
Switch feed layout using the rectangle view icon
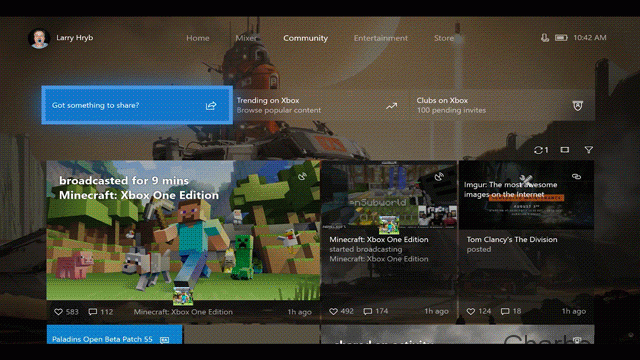(x=564, y=150)
